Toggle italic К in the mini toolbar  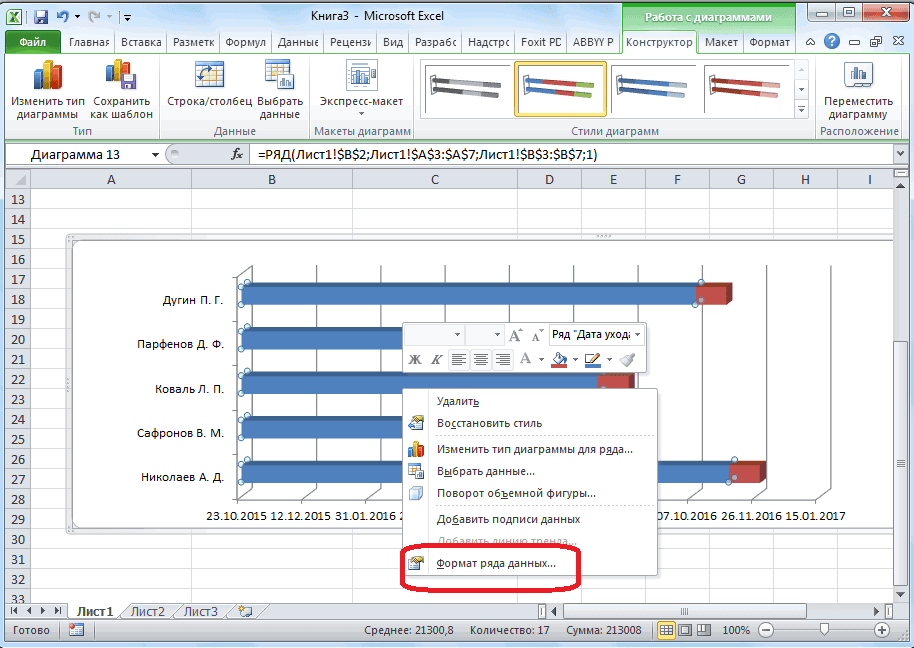coord(437,359)
